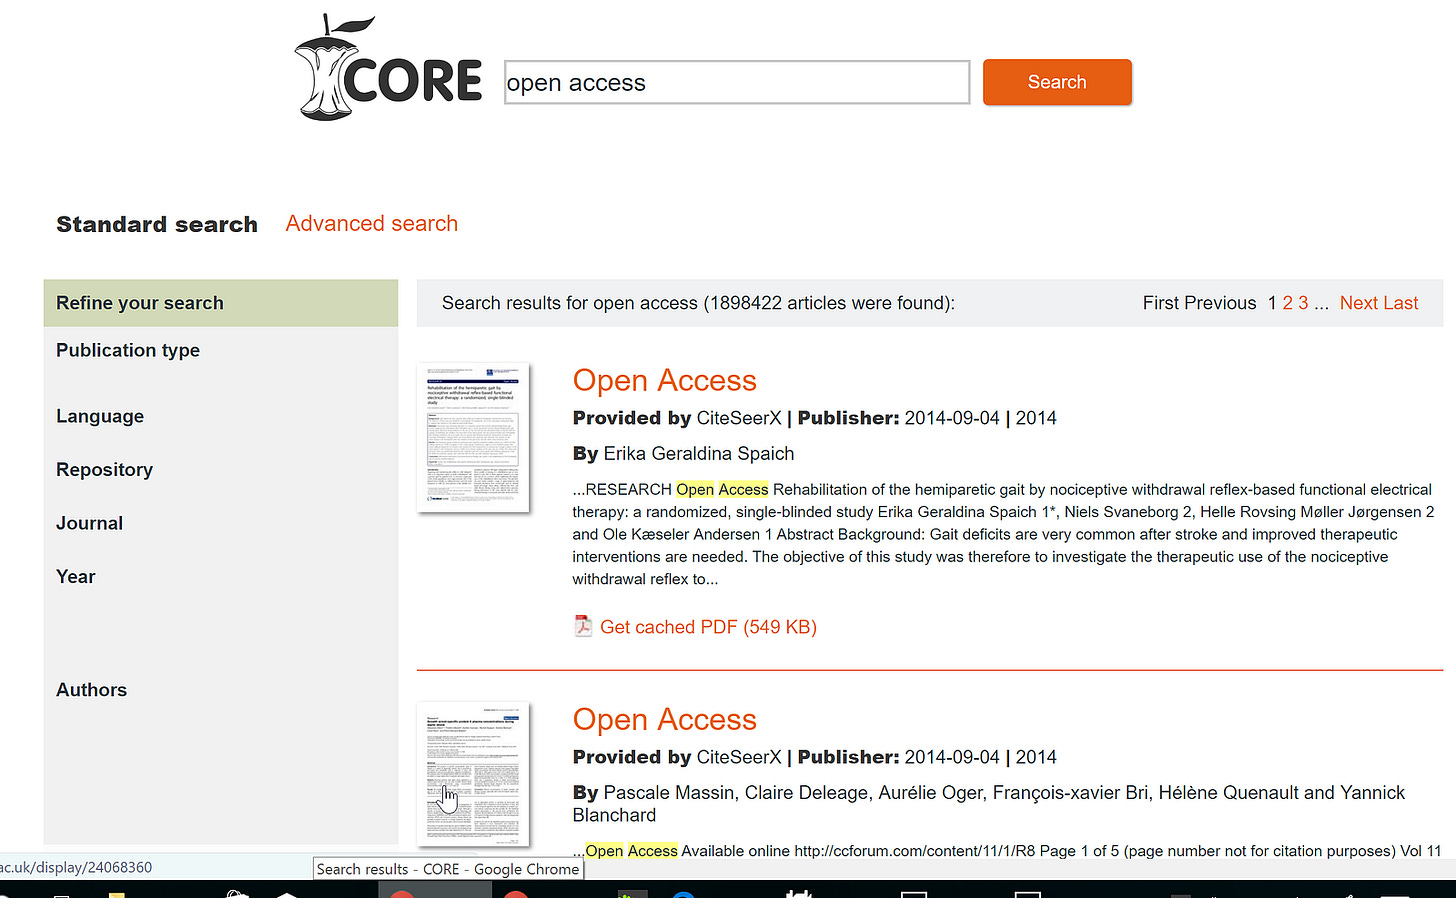
Task: Jump to the Last results page
Action: [x=1401, y=303]
